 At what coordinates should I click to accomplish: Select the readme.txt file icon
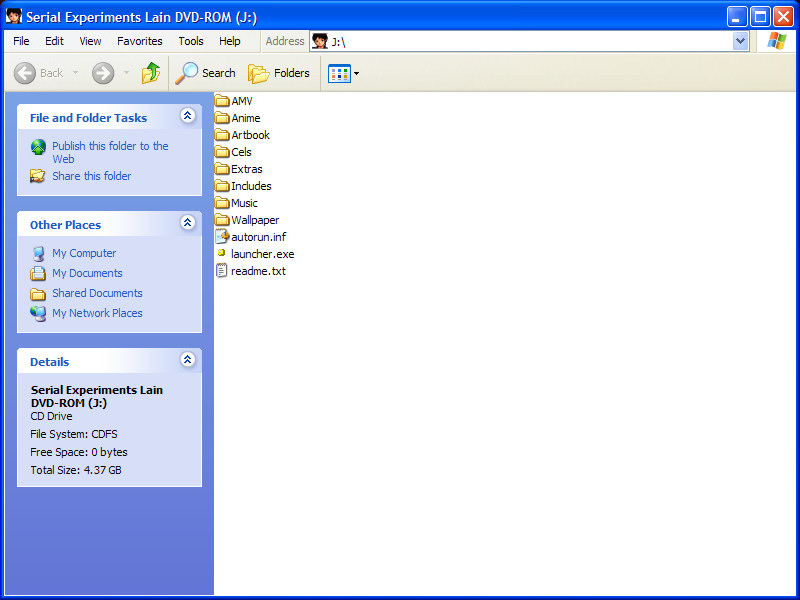222,271
